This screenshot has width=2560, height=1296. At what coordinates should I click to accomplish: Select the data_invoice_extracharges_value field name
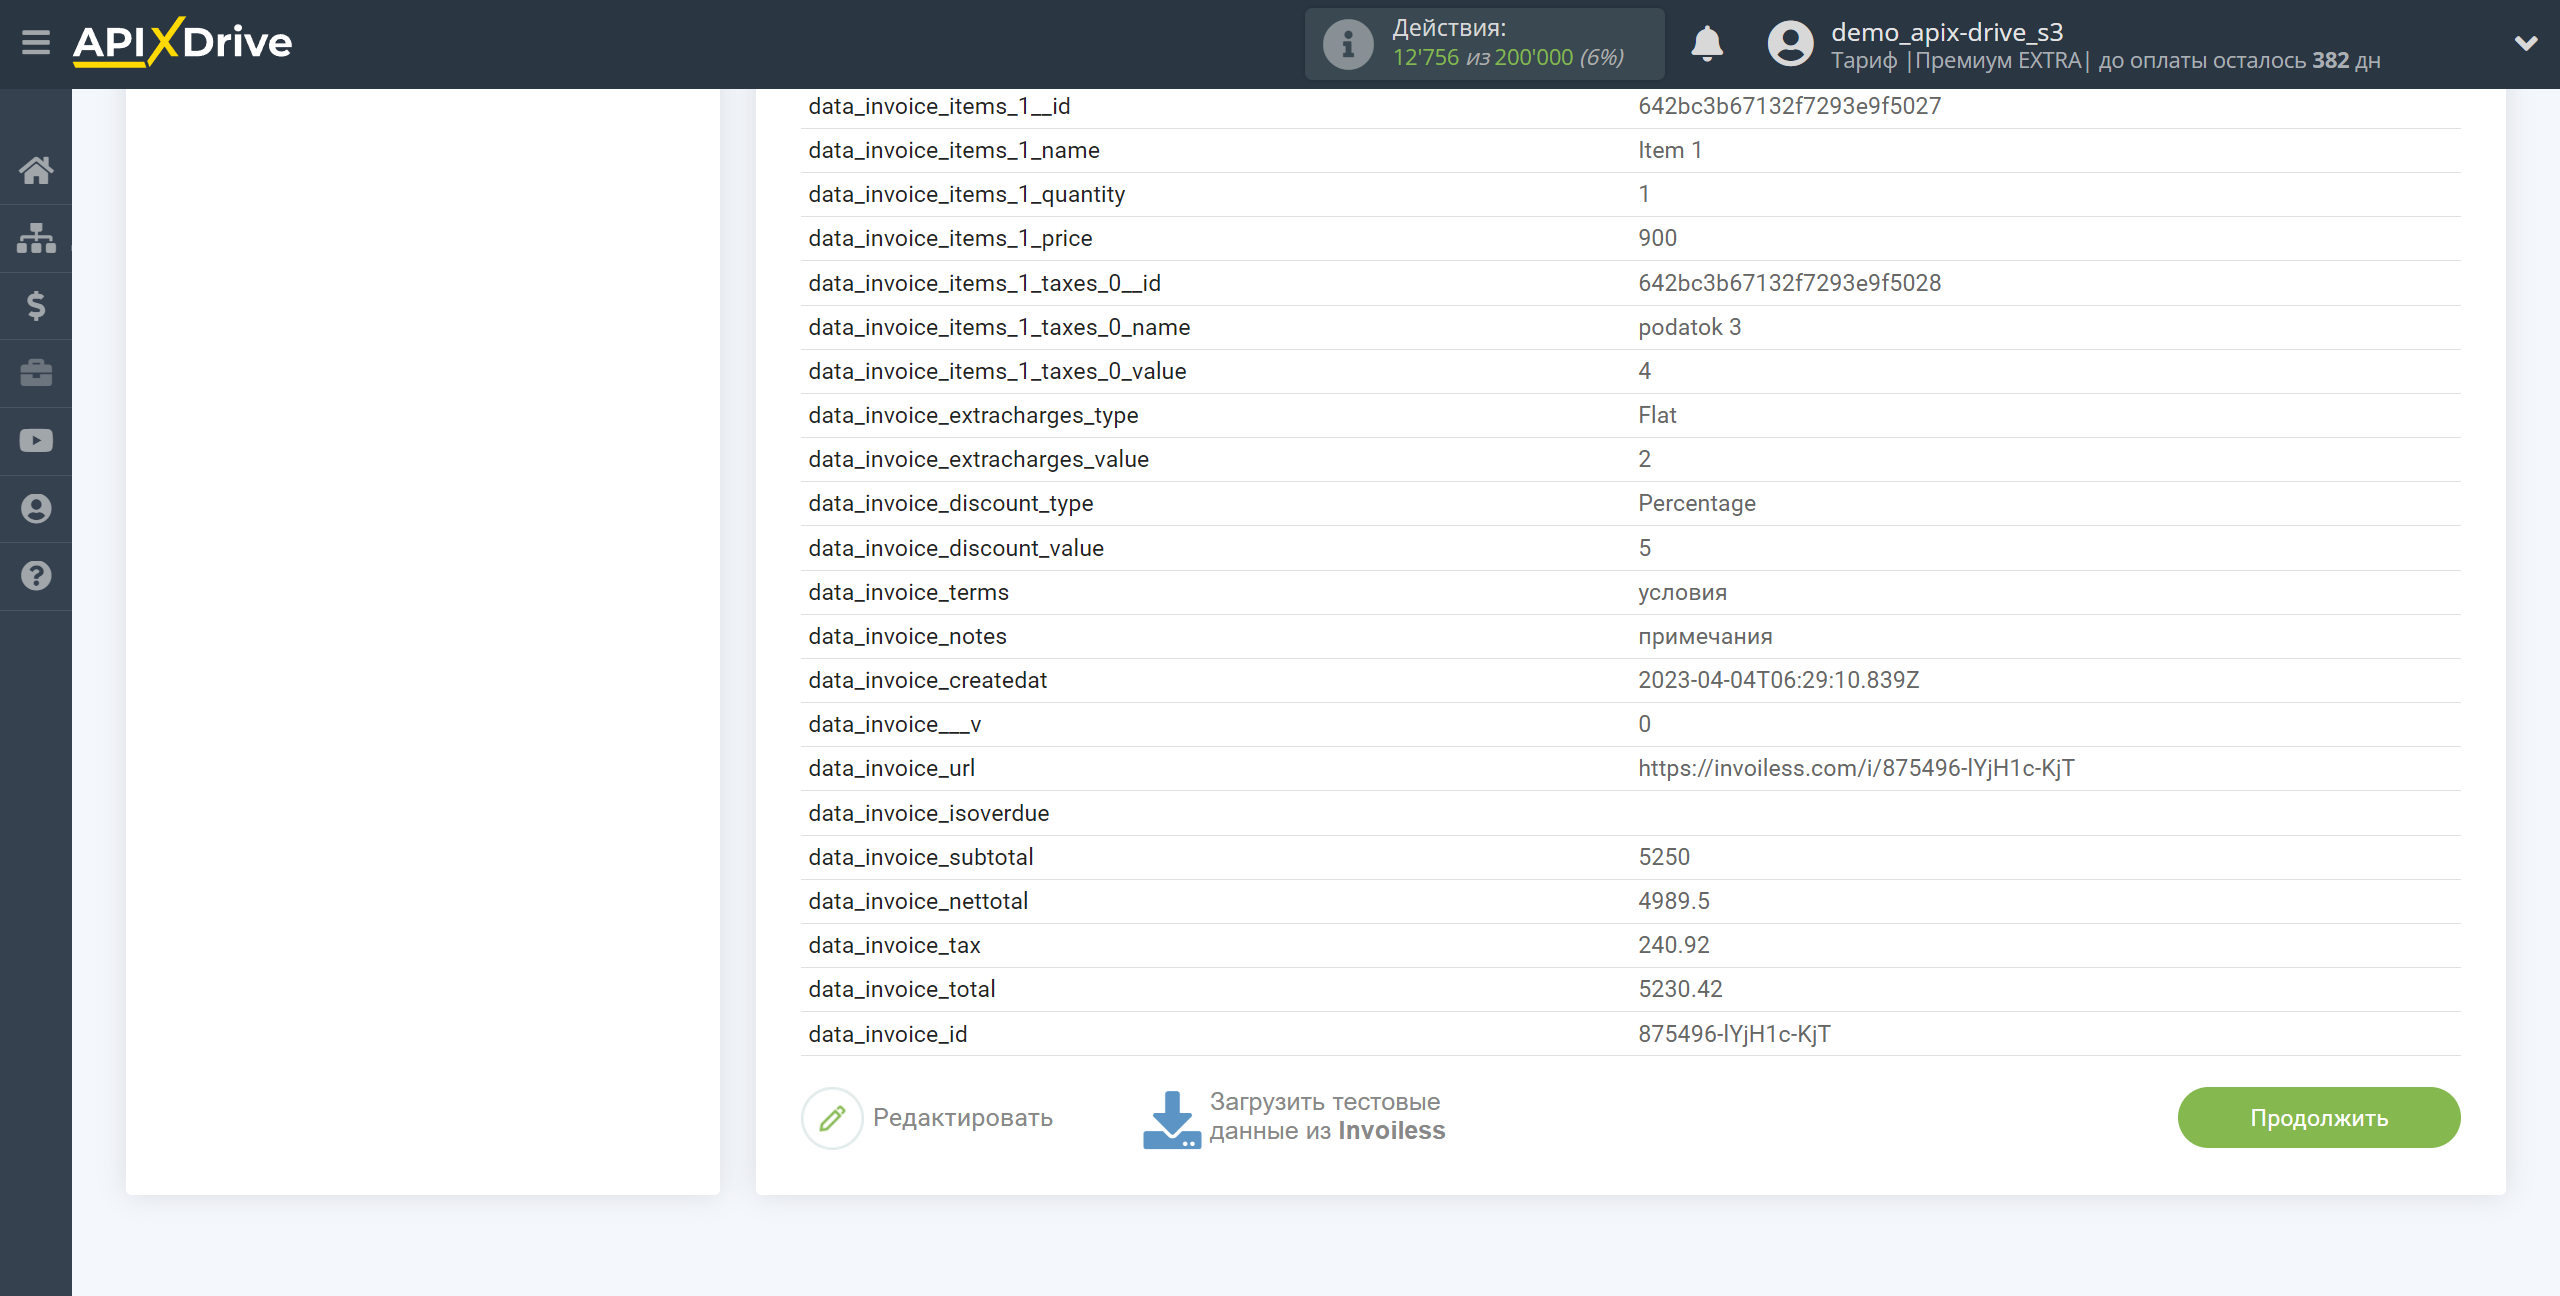tap(978, 459)
